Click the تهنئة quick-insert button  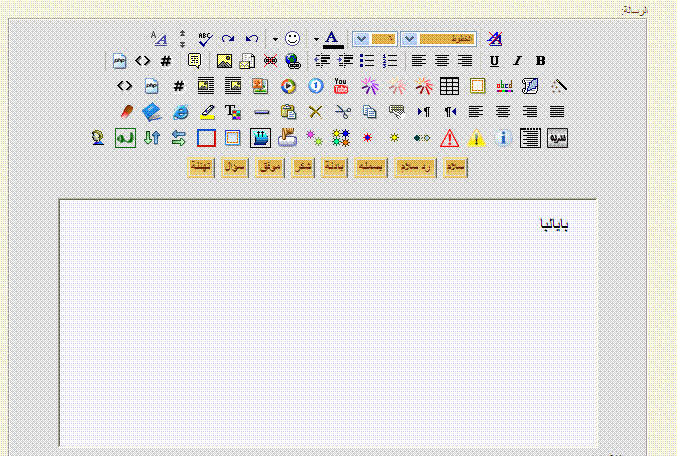pos(202,167)
